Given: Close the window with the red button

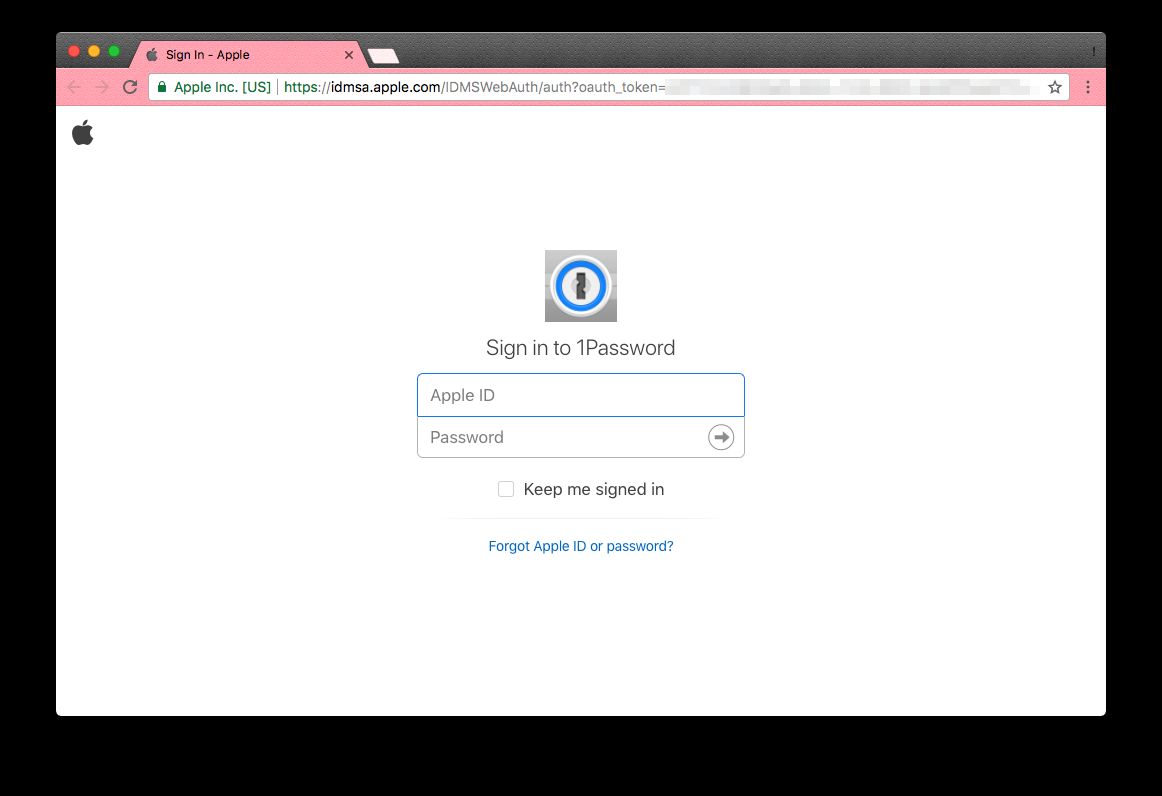Looking at the screenshot, I should tap(74, 51).
